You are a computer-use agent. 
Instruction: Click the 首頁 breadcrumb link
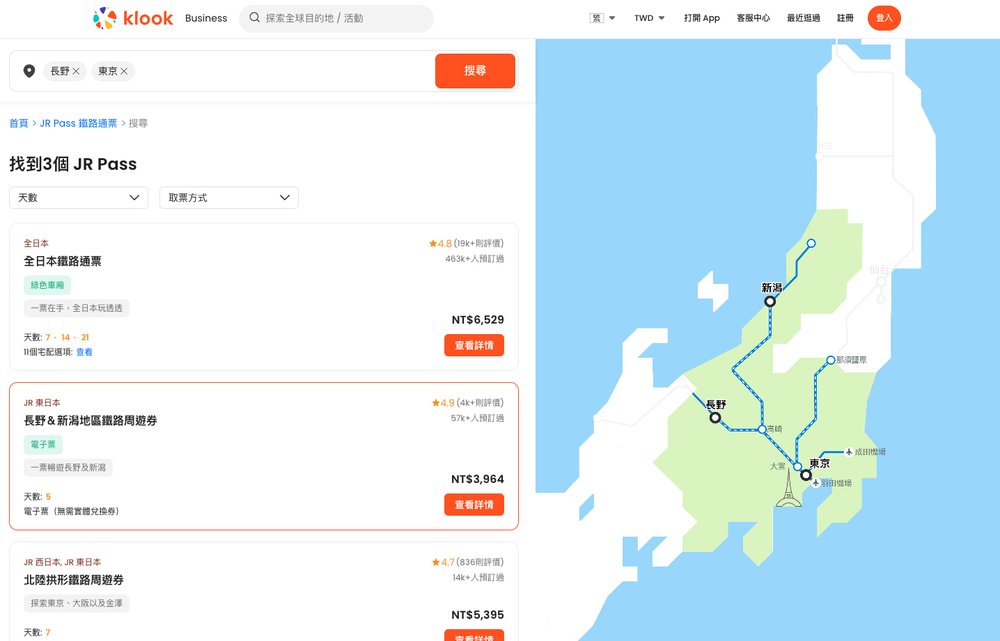[x=18, y=122]
